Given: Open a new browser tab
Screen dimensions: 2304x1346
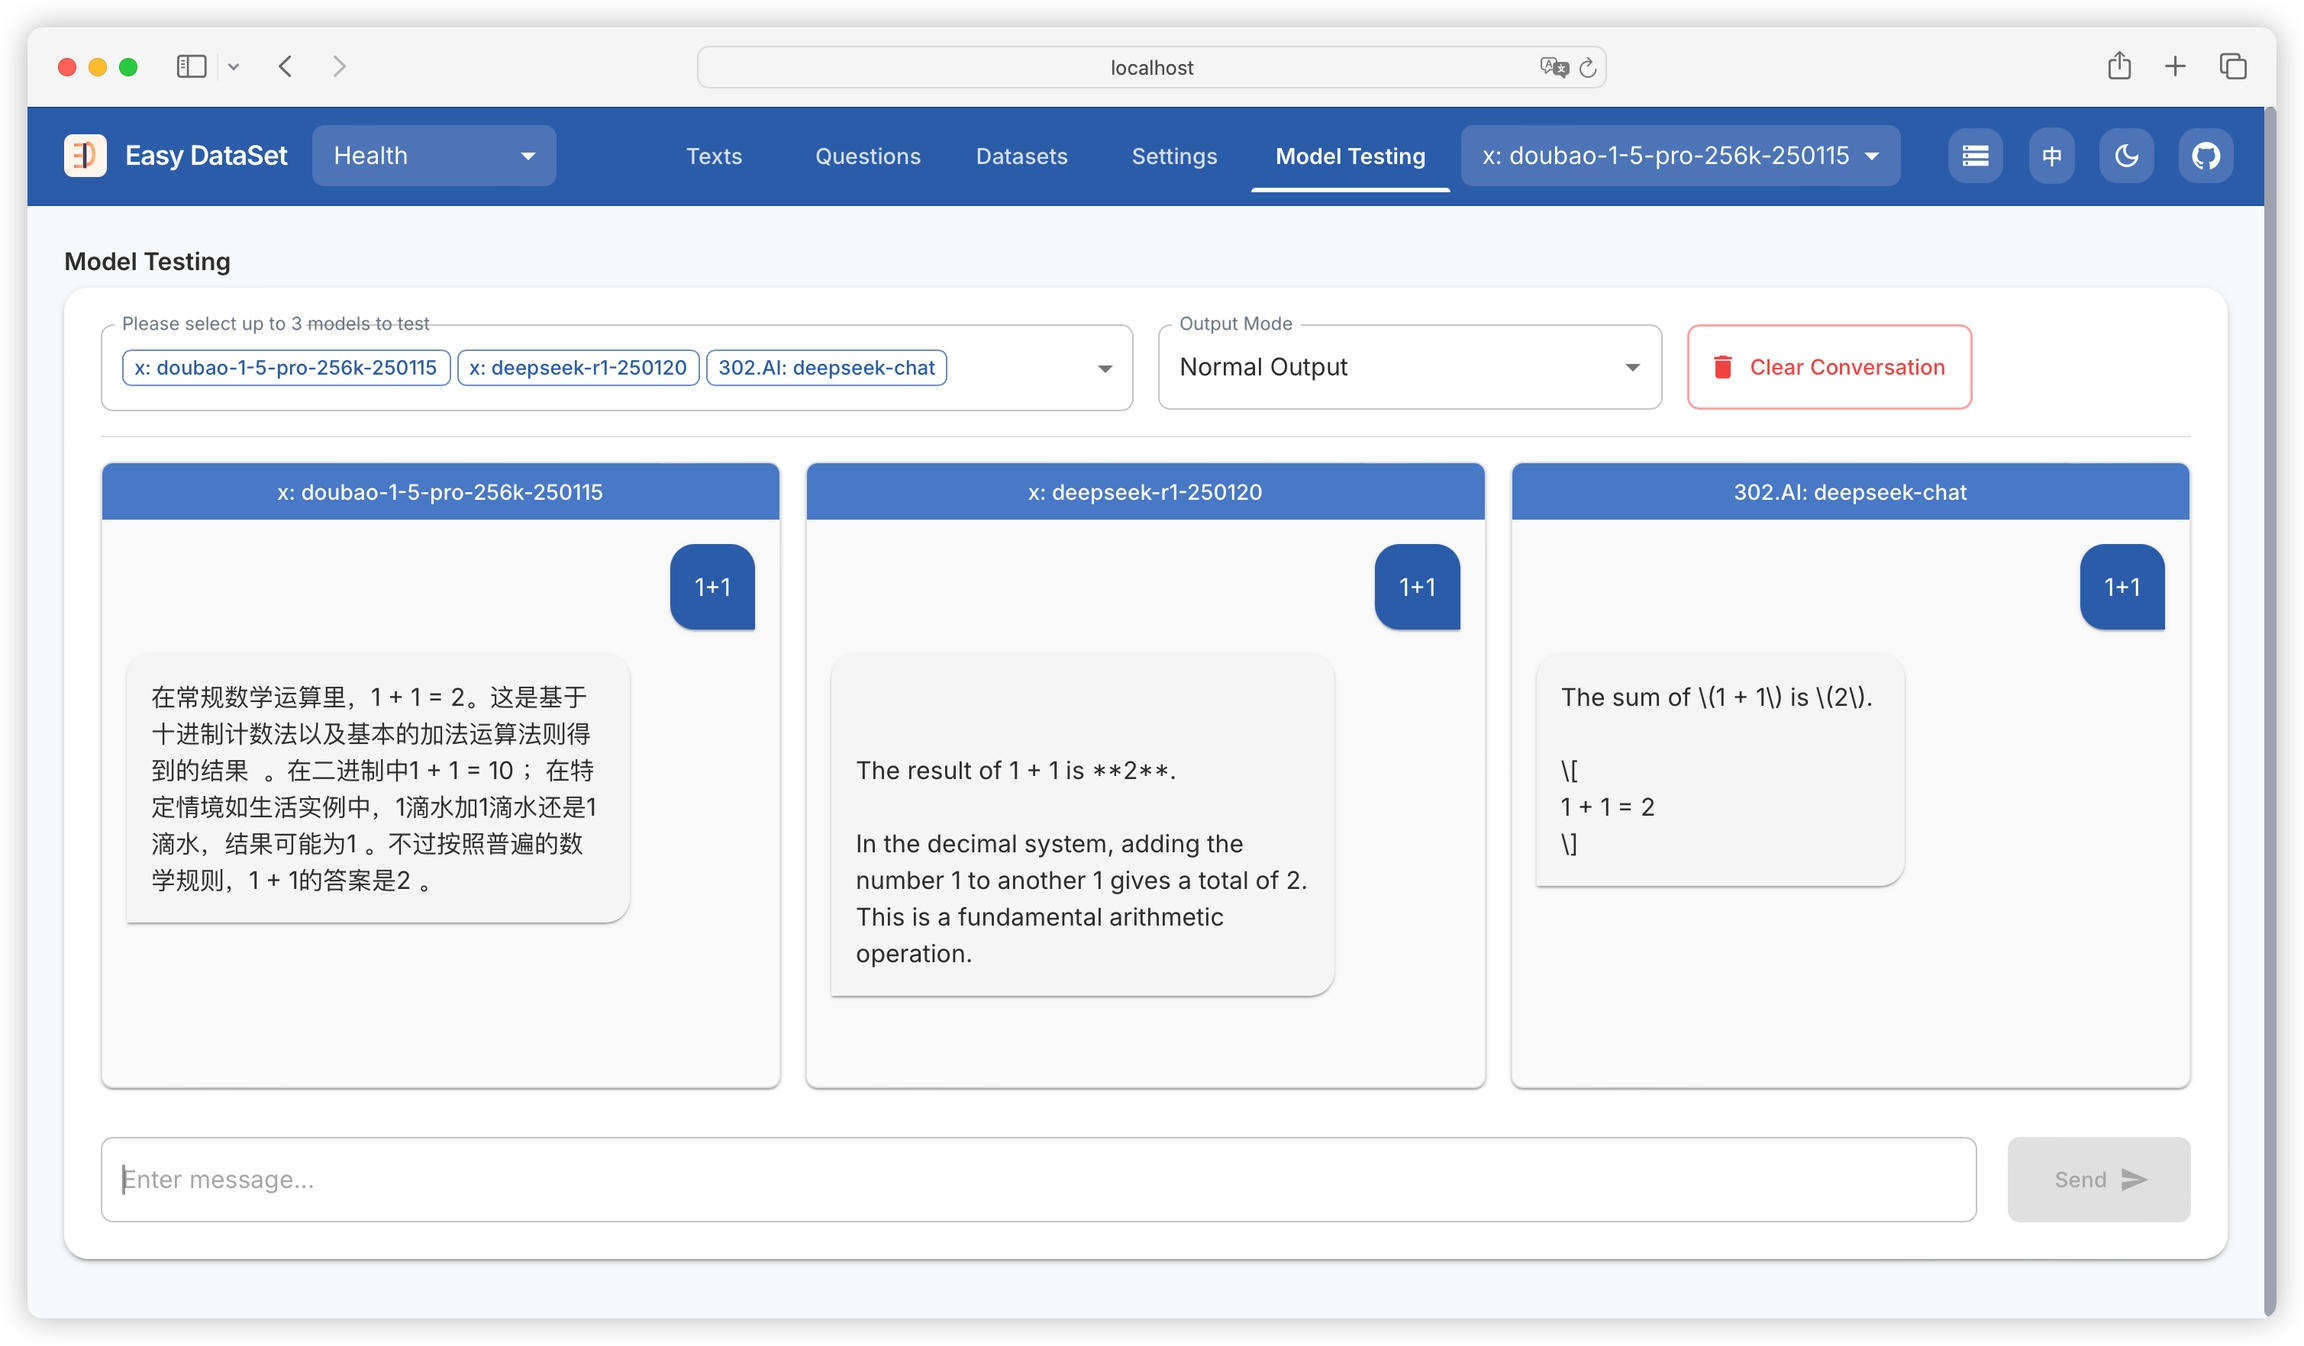Looking at the screenshot, I should click(2175, 67).
